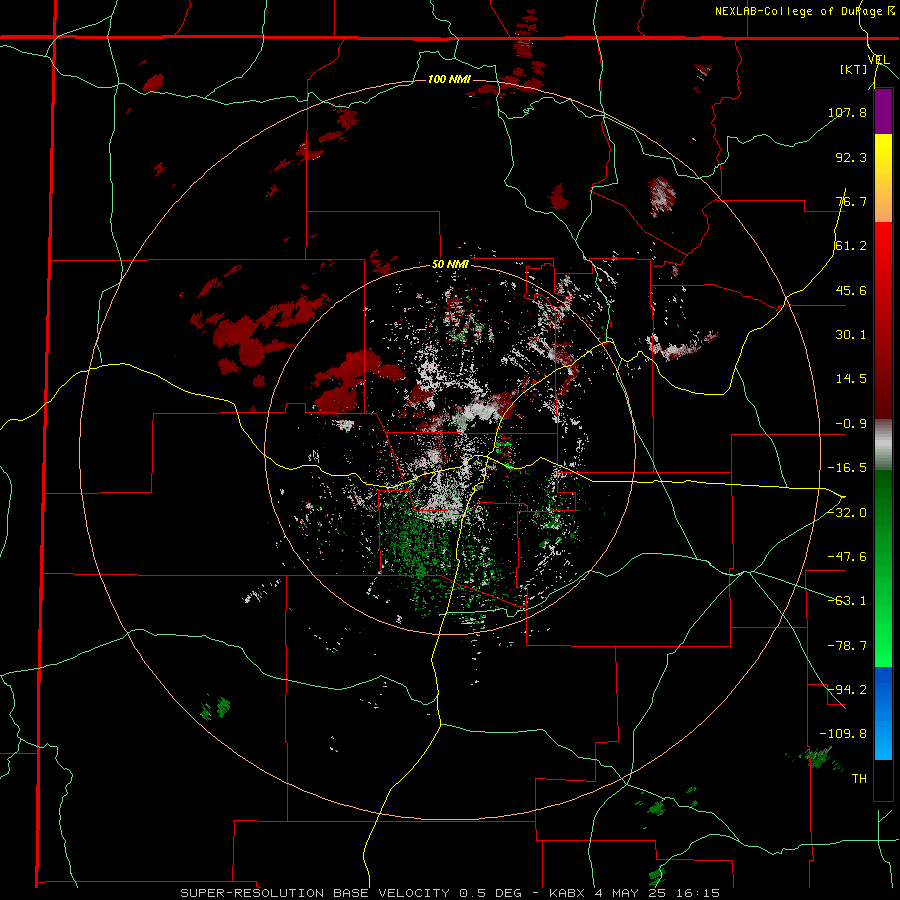Screen dimensions: 900x900
Task: Select the 92.3 velocity scale value
Action: click(x=851, y=157)
